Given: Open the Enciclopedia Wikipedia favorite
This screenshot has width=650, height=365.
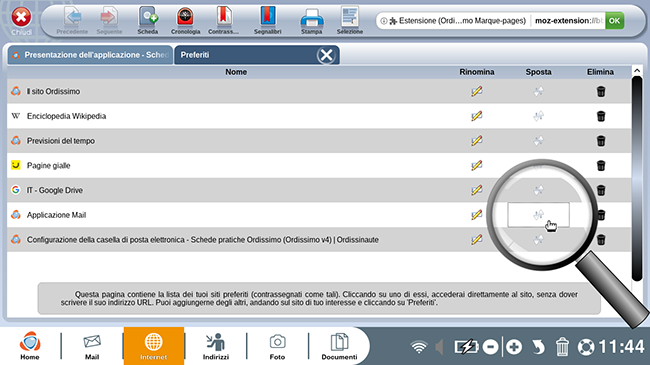Looking at the screenshot, I should click(x=66, y=116).
